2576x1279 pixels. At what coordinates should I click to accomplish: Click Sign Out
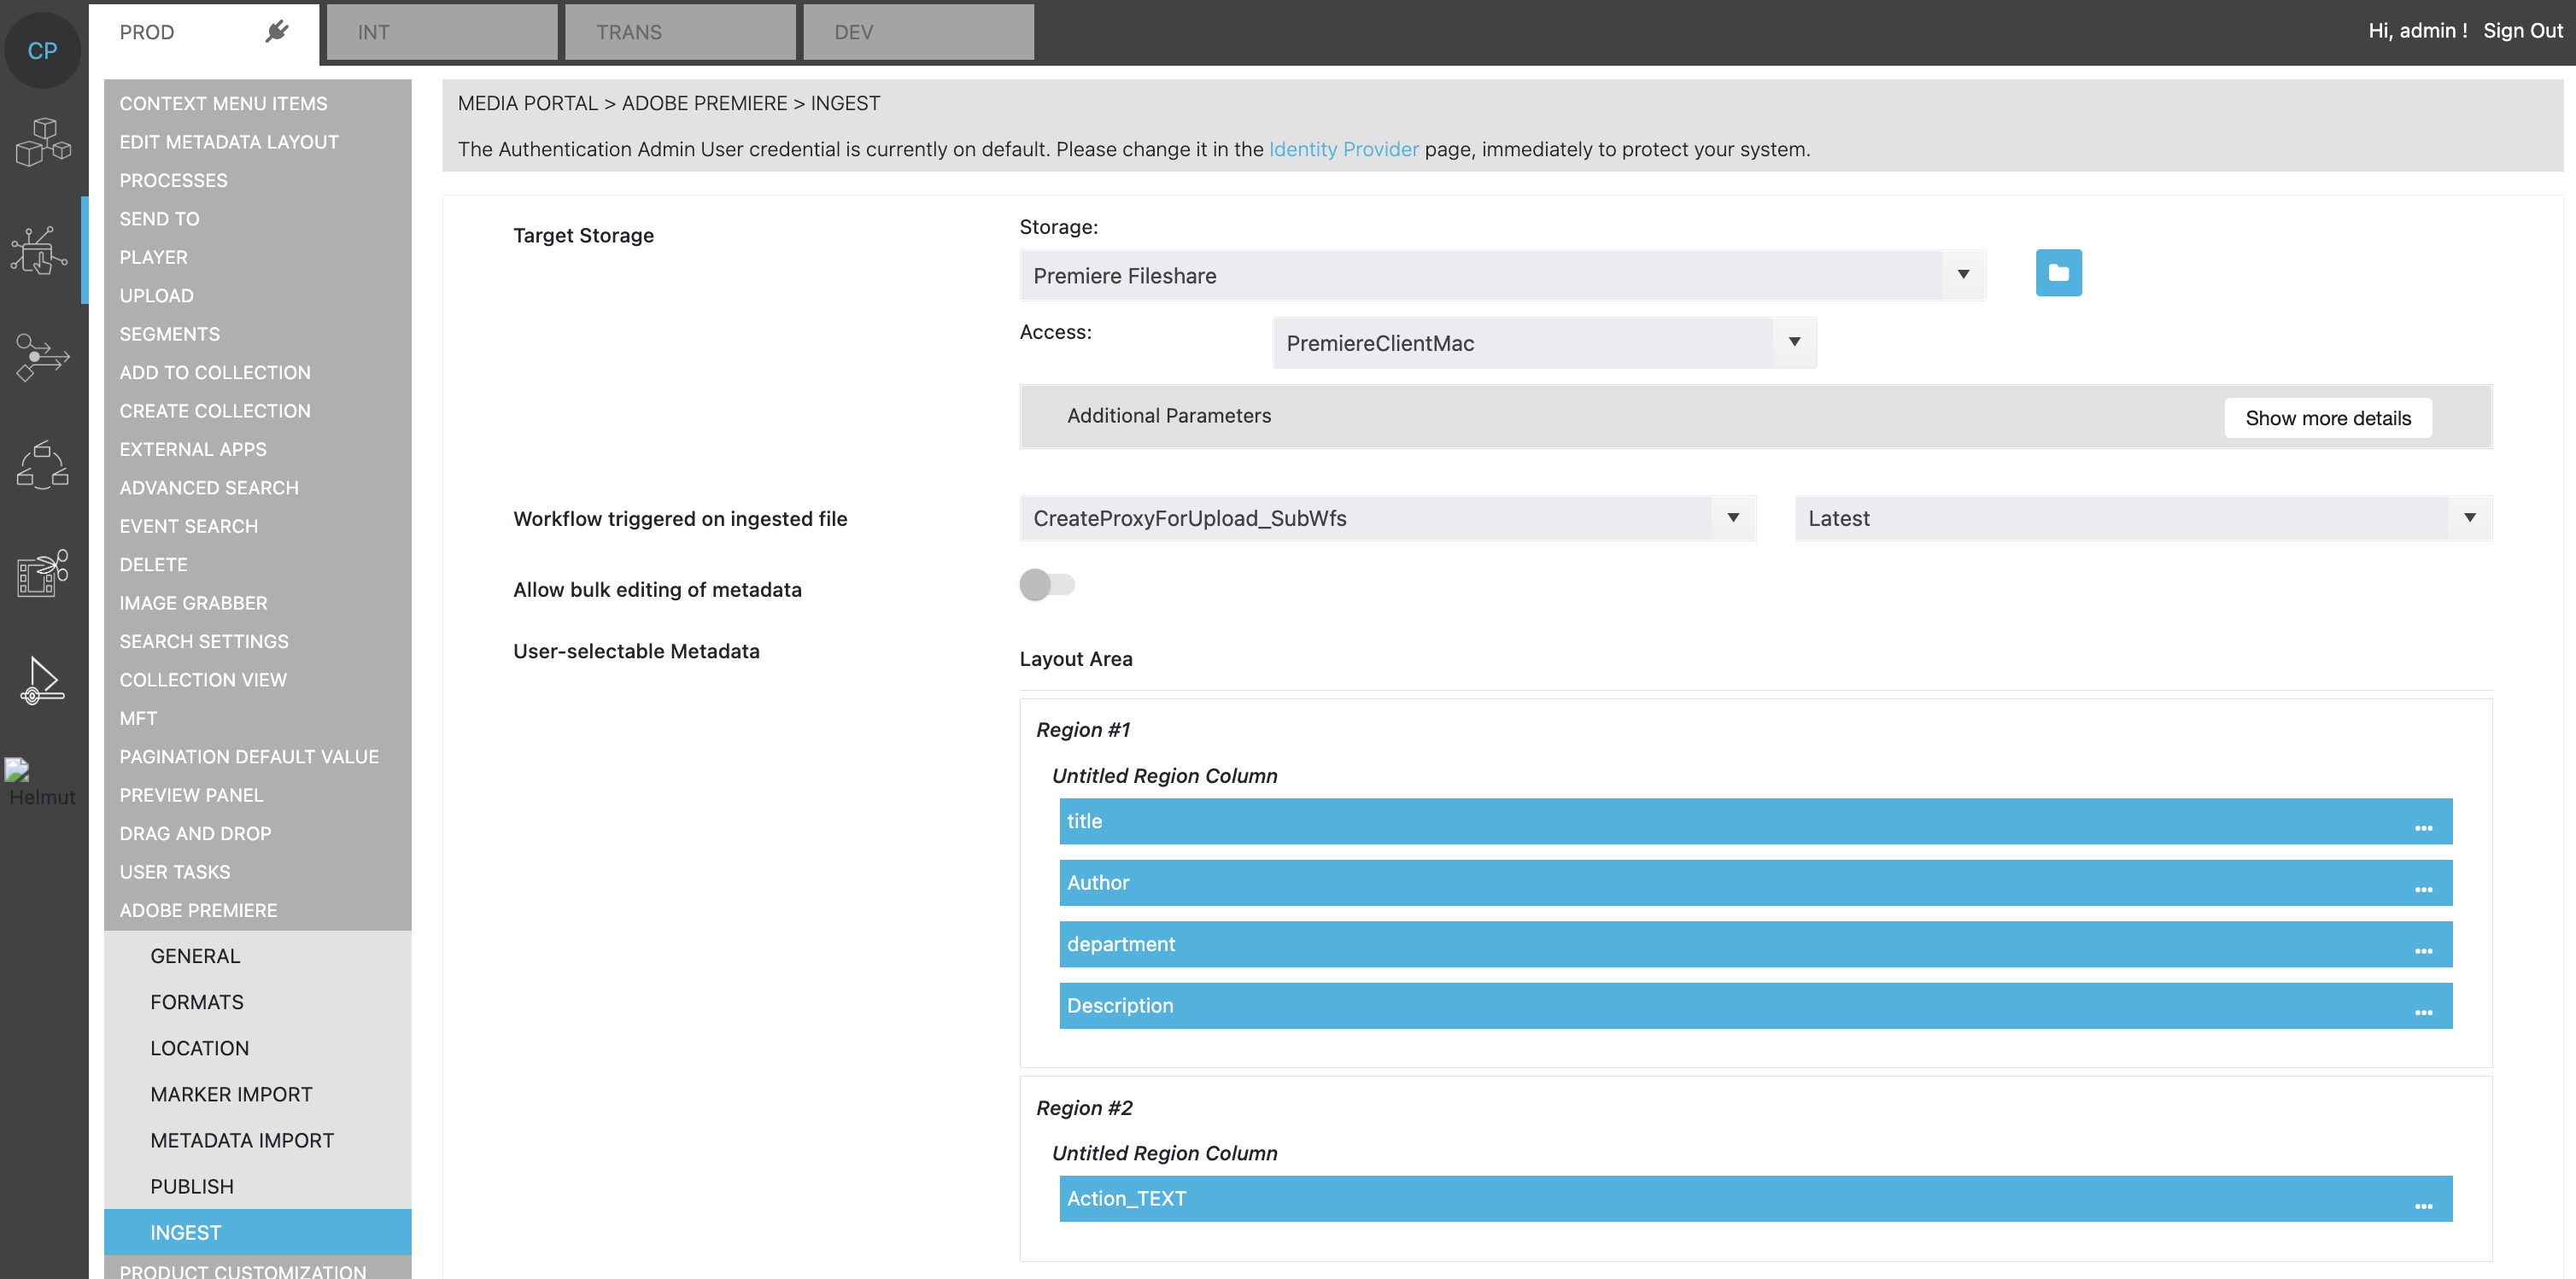[2522, 31]
